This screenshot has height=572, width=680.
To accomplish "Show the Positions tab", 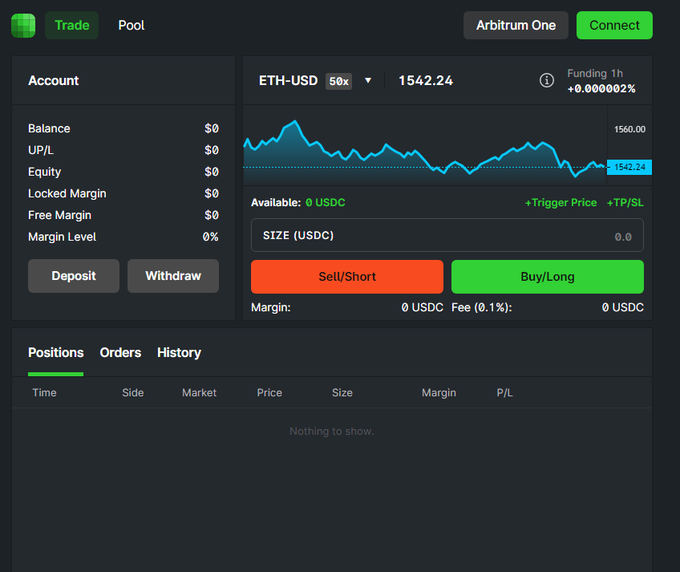I will pos(56,353).
